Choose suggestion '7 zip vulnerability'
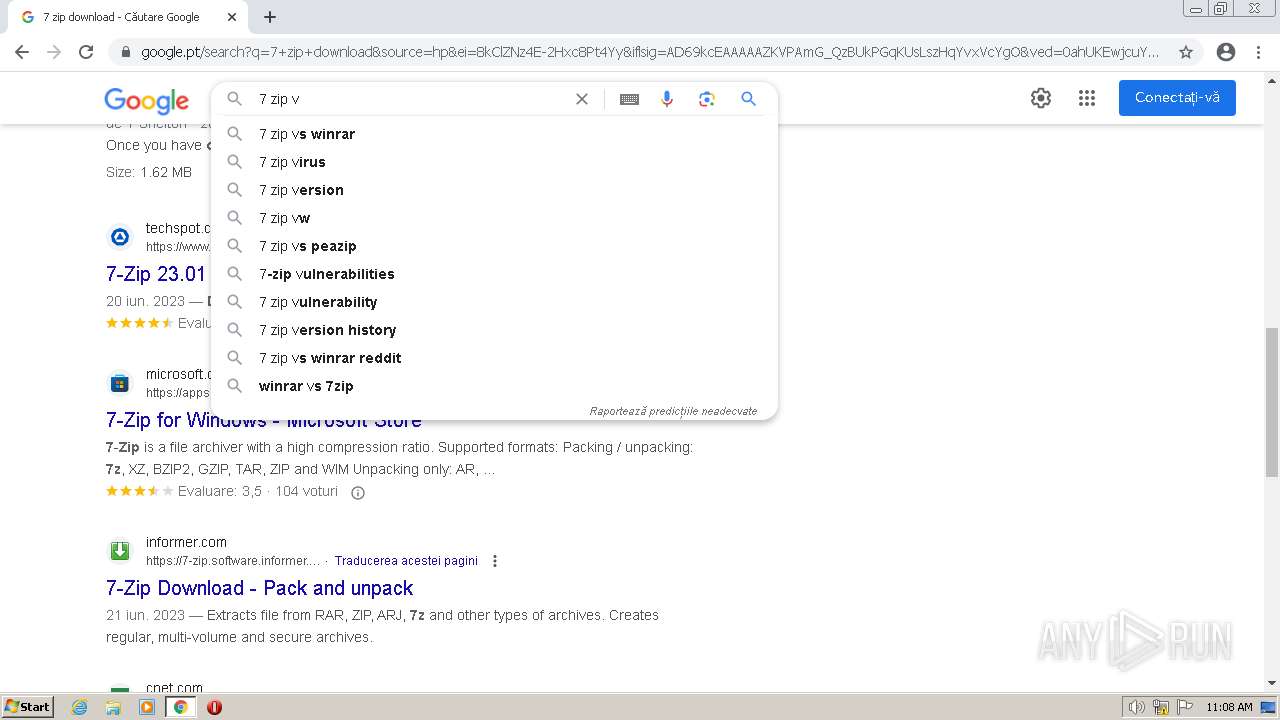 pos(494,302)
